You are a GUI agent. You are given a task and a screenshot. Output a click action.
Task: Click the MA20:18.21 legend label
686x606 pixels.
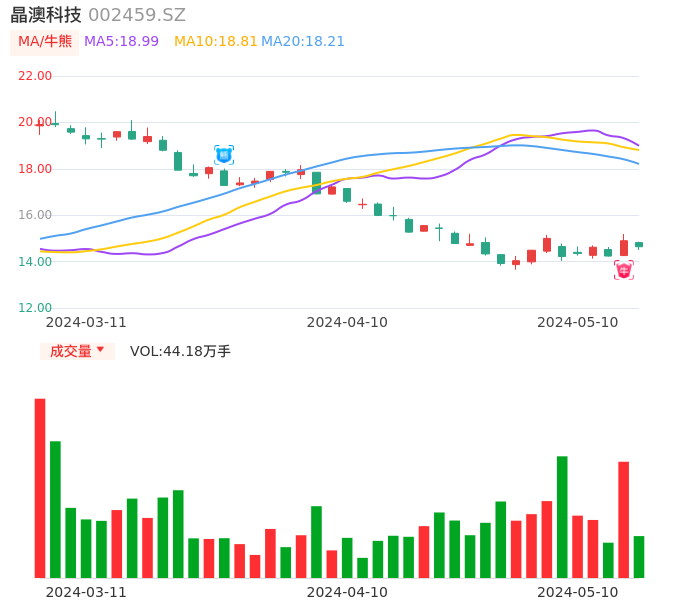tap(303, 42)
